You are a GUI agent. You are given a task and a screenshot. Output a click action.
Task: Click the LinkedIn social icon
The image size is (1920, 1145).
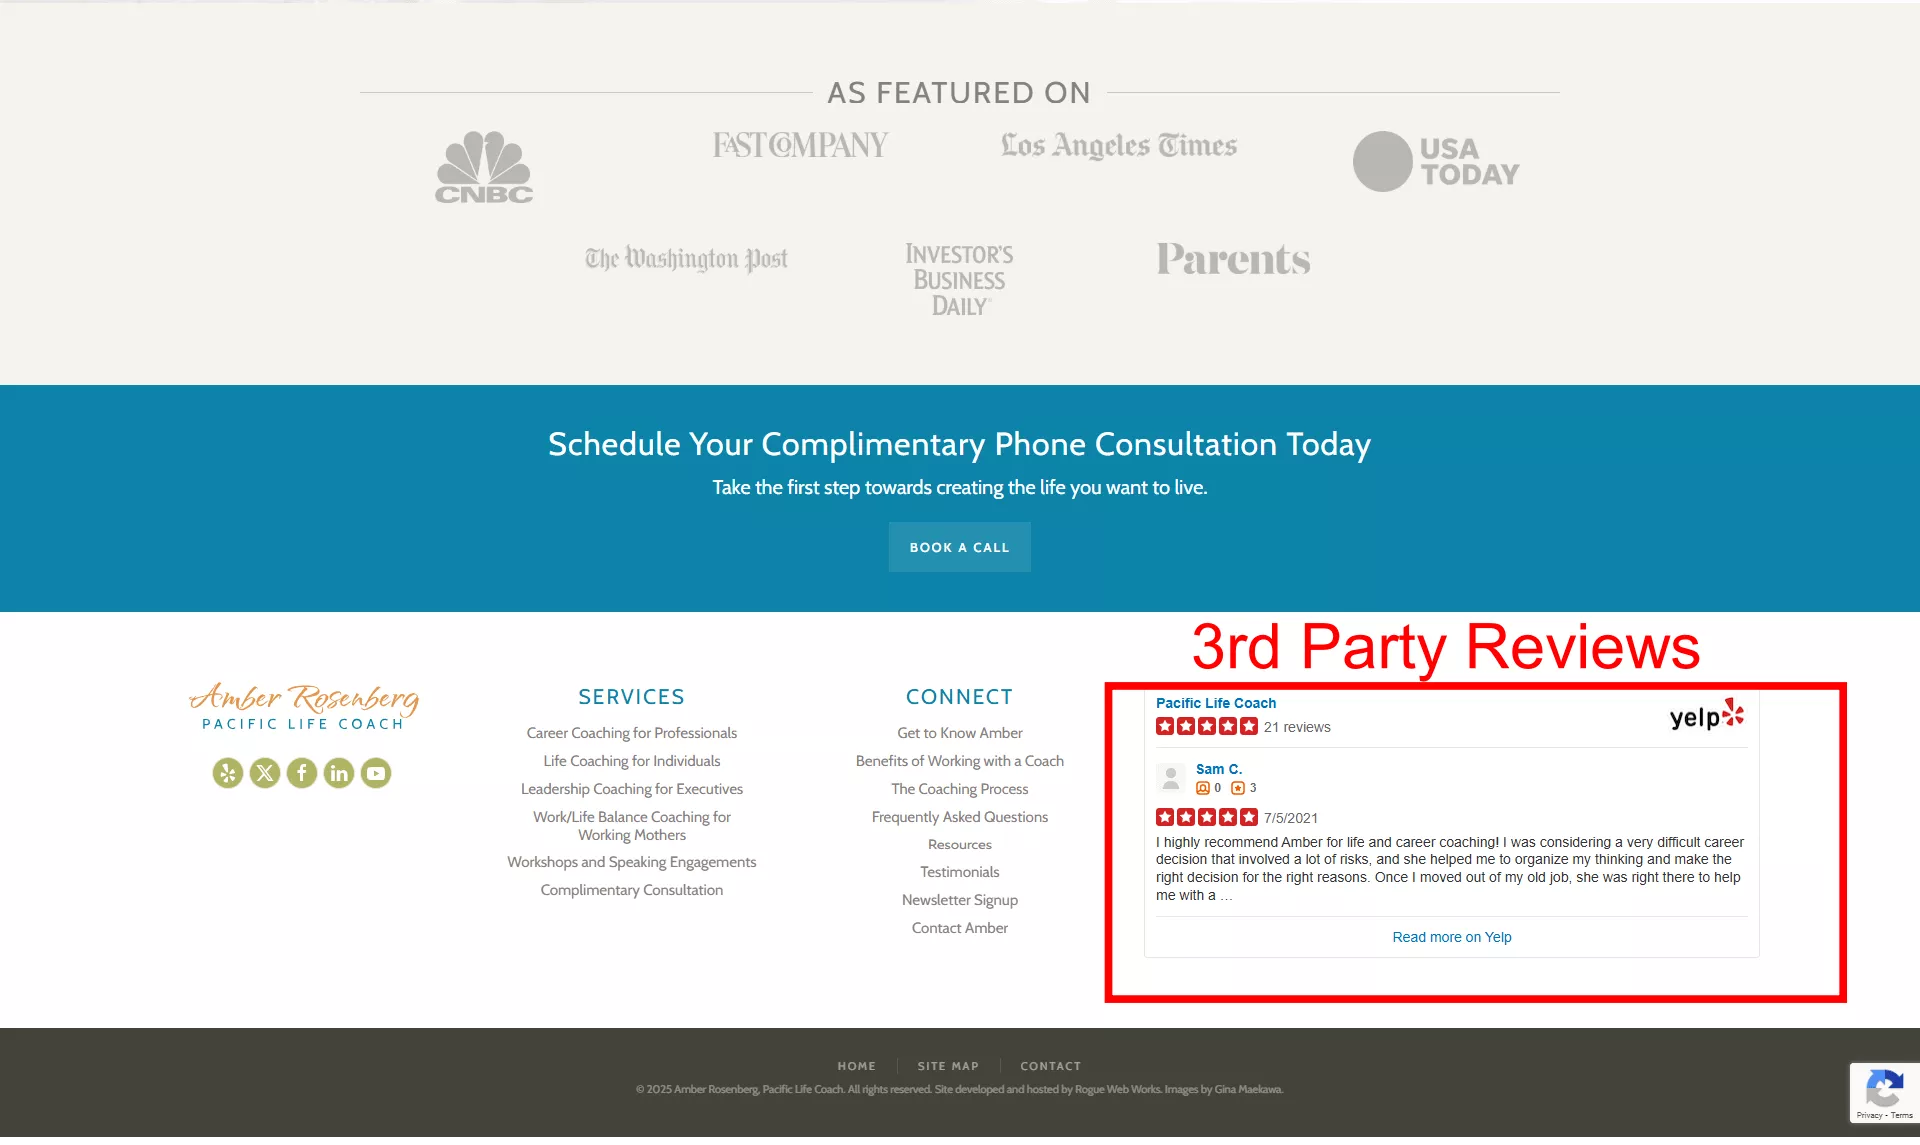pos(338,772)
